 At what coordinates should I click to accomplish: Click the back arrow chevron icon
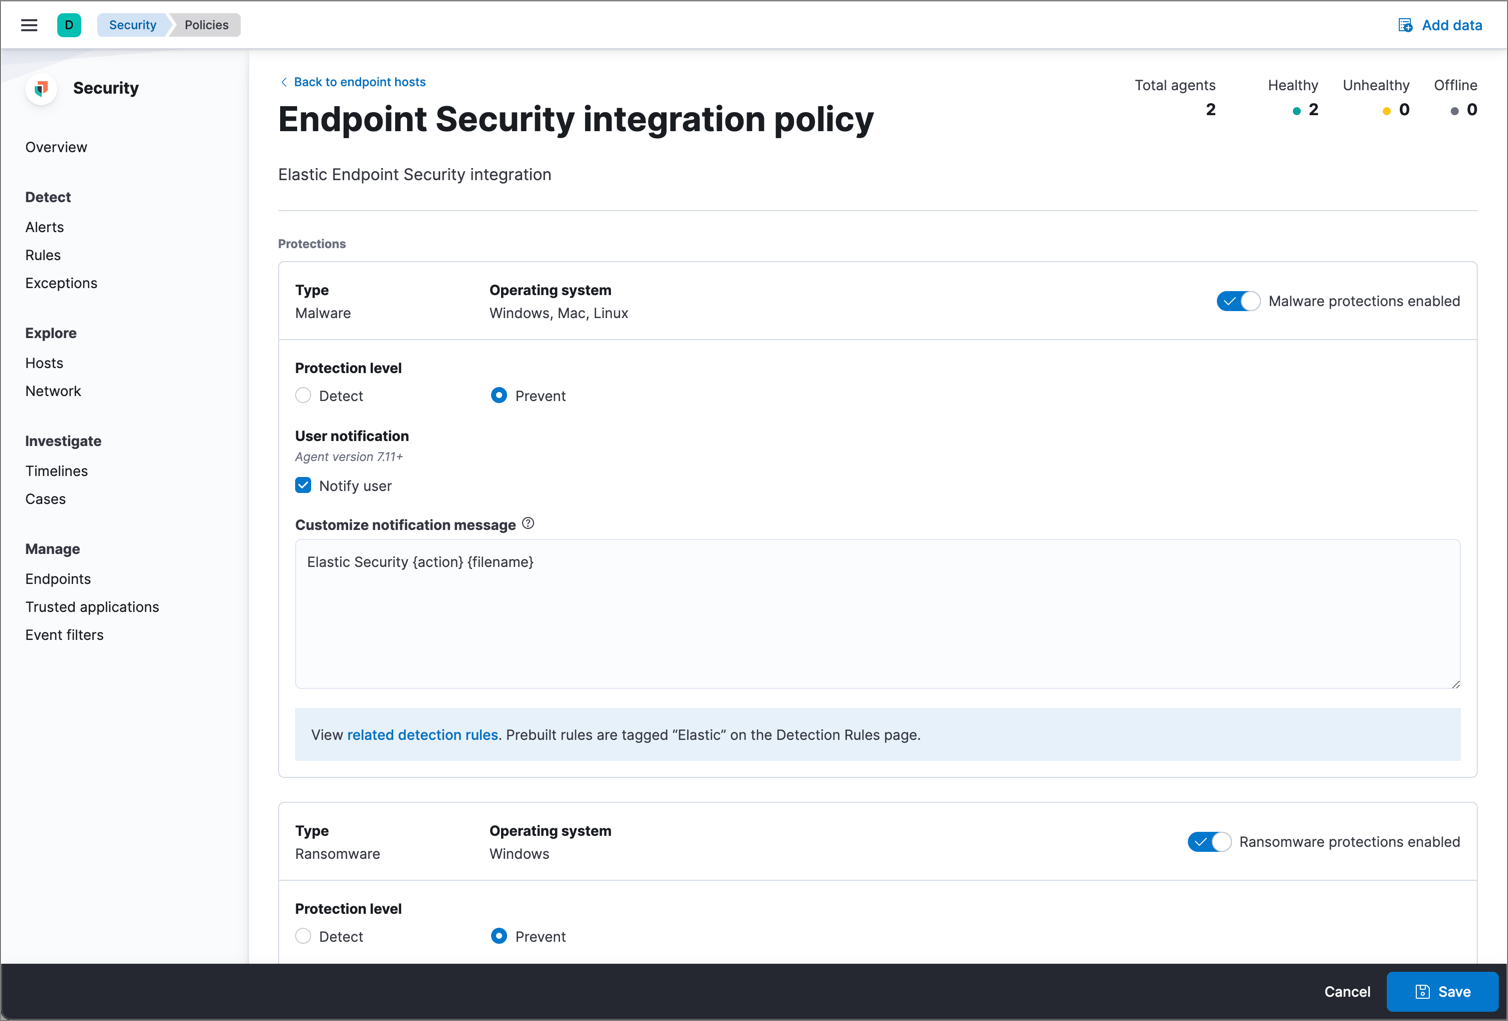284,82
